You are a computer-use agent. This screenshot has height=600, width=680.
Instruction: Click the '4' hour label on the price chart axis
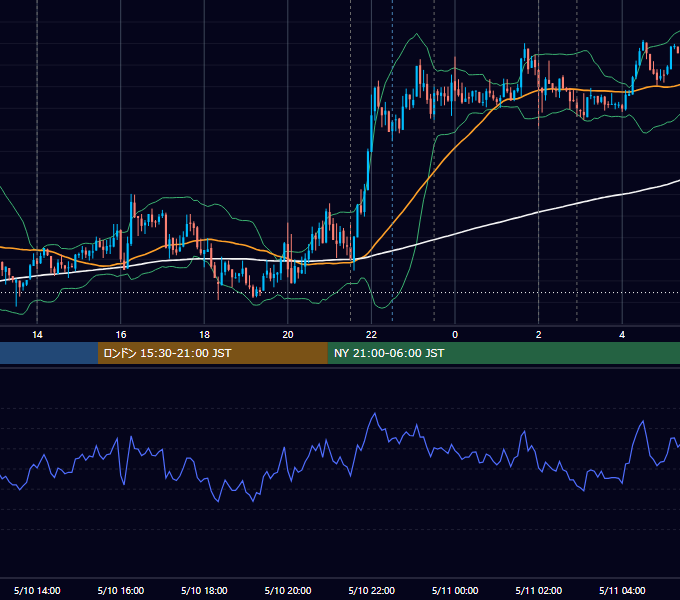[x=622, y=335]
